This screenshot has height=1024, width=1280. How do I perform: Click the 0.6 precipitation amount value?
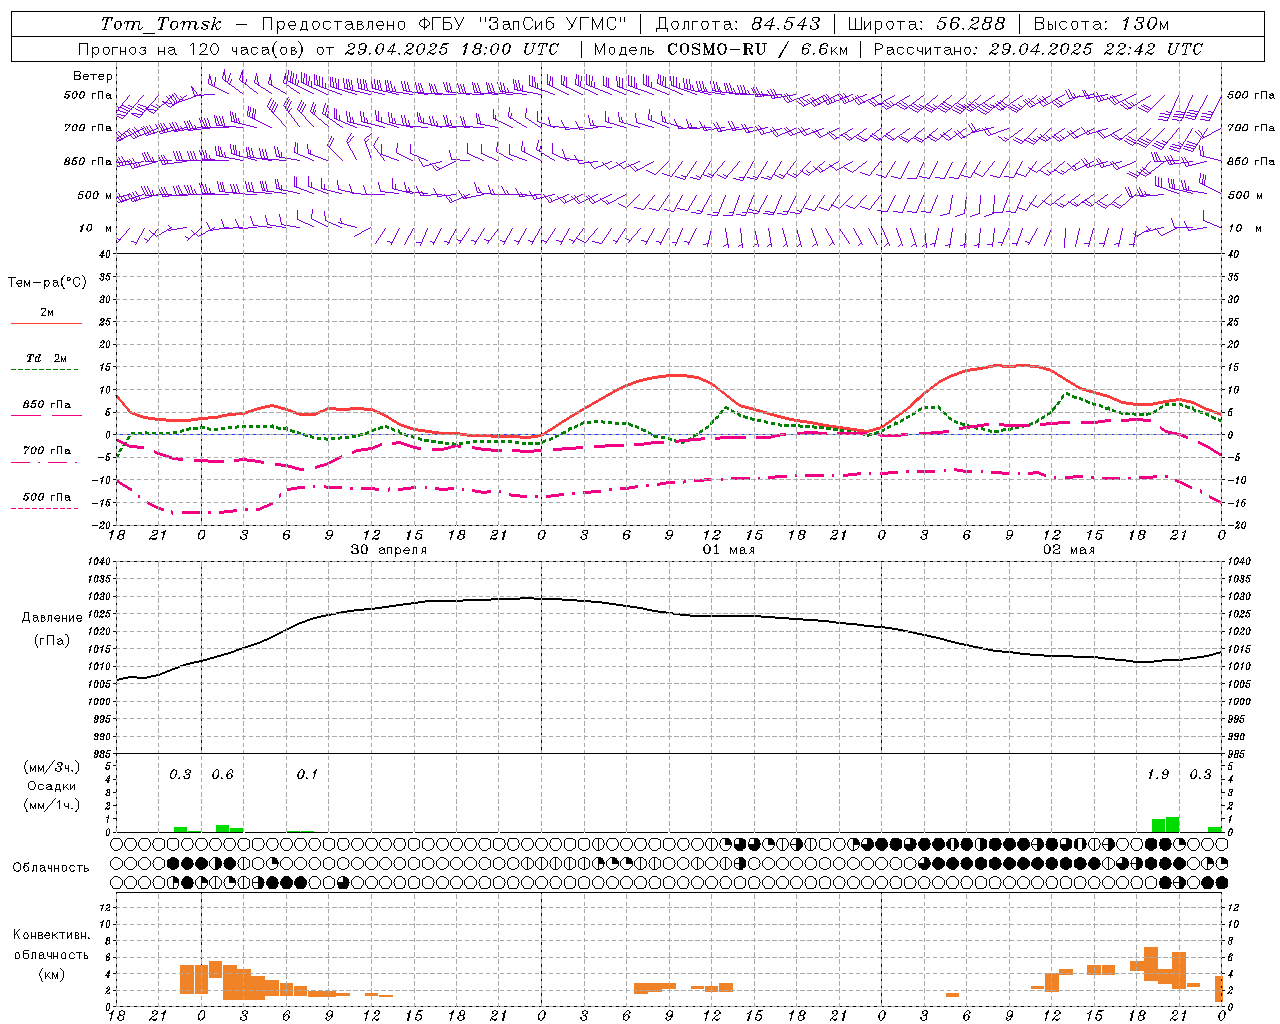222,775
